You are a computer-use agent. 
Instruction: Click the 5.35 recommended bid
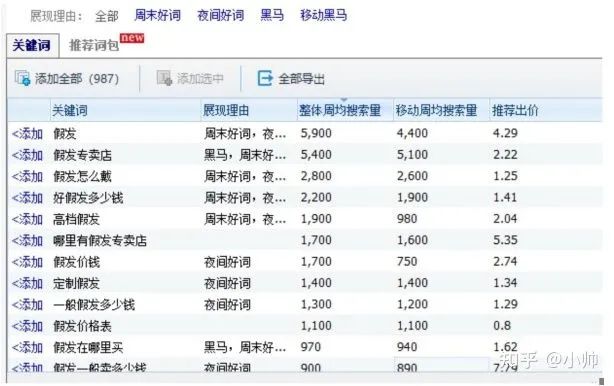(505, 240)
